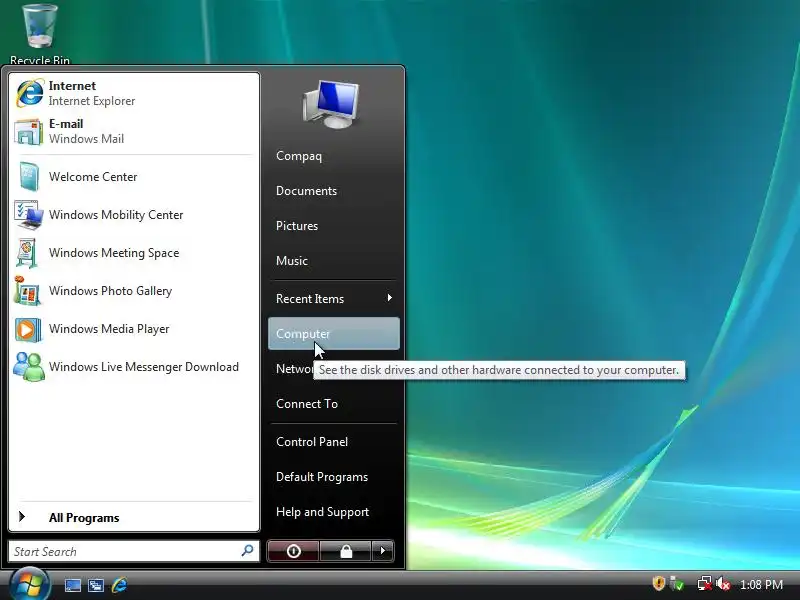Click the search magnifier icon
This screenshot has height=600, width=800.
point(247,551)
